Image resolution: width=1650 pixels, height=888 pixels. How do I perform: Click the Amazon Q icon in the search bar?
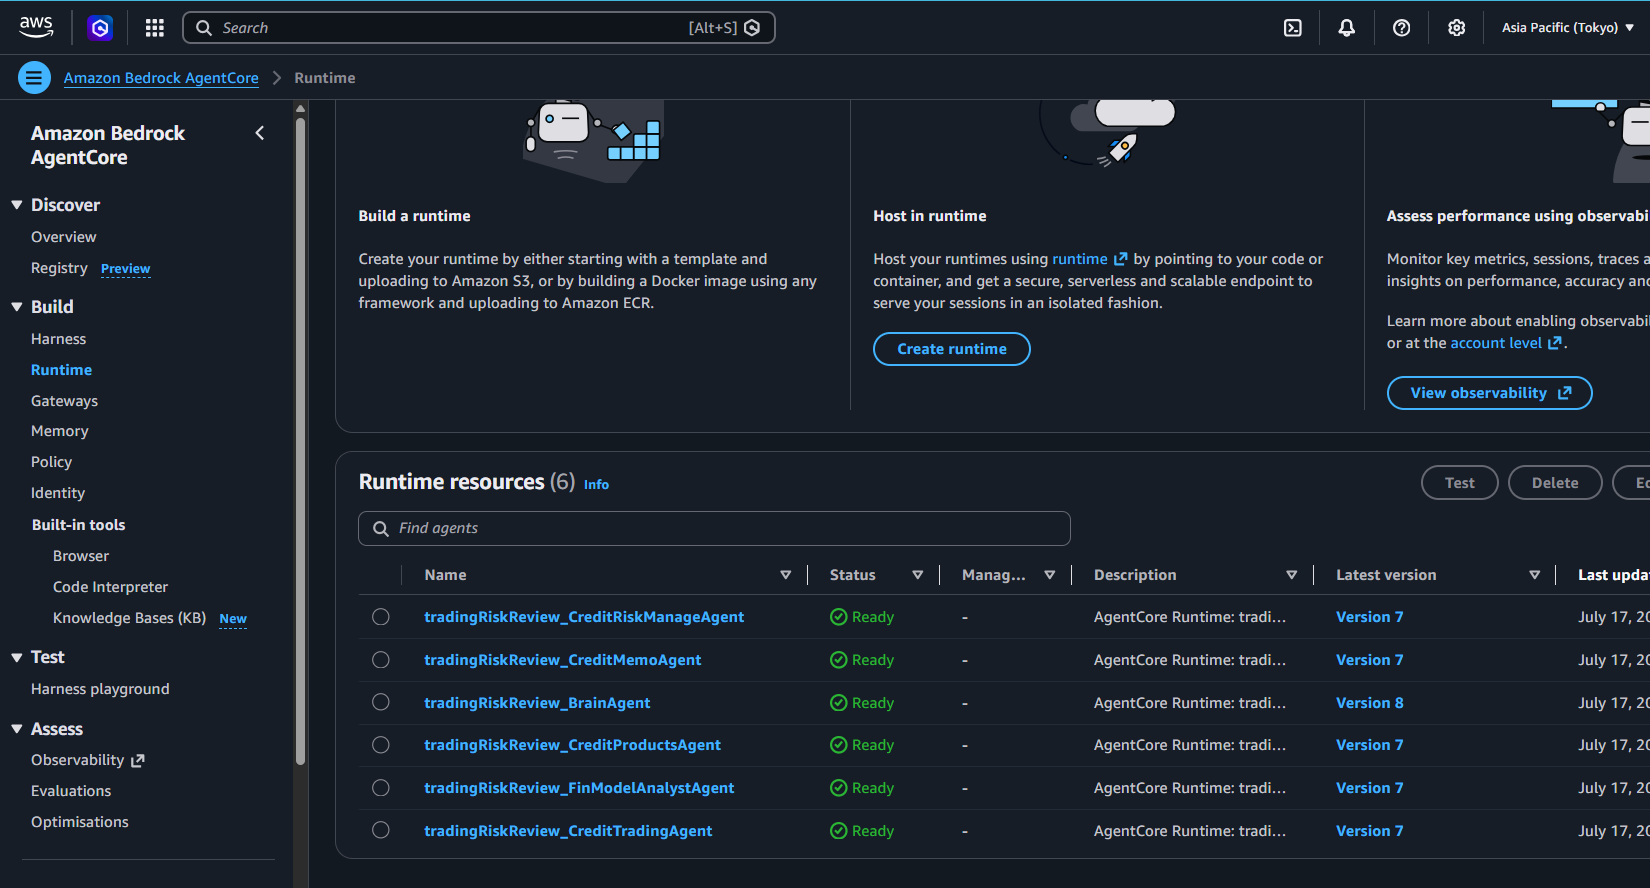click(x=752, y=28)
